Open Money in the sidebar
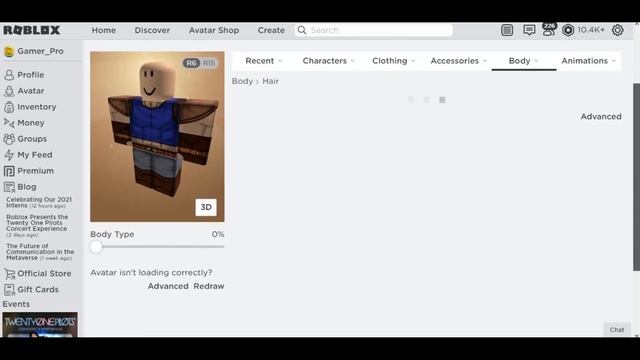The height and width of the screenshot is (360, 640). click(x=31, y=123)
